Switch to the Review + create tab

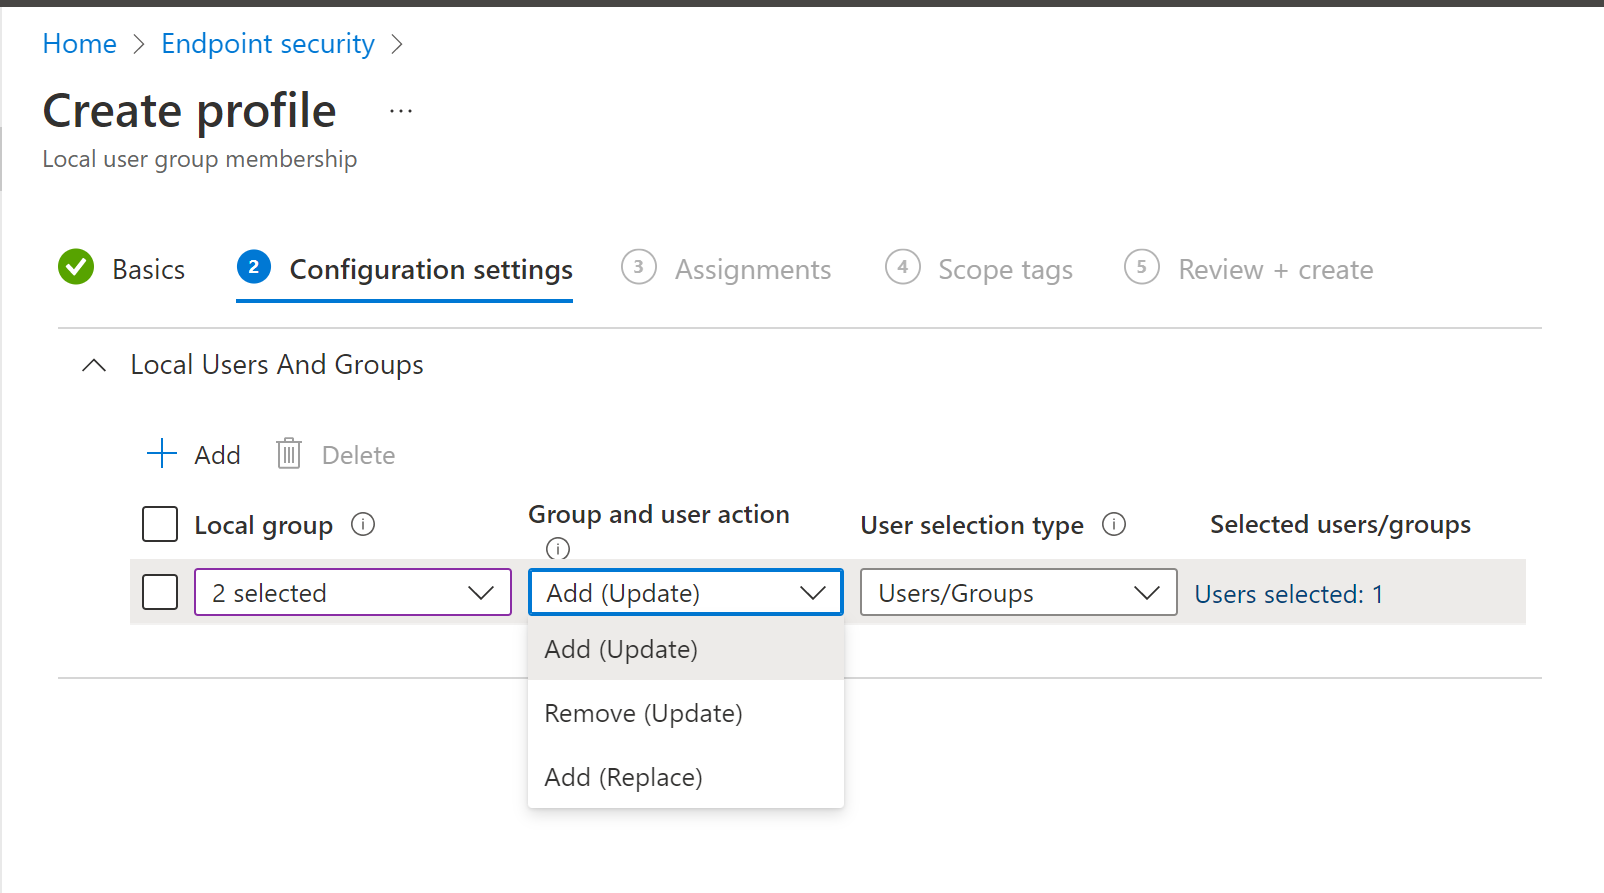point(1275,270)
